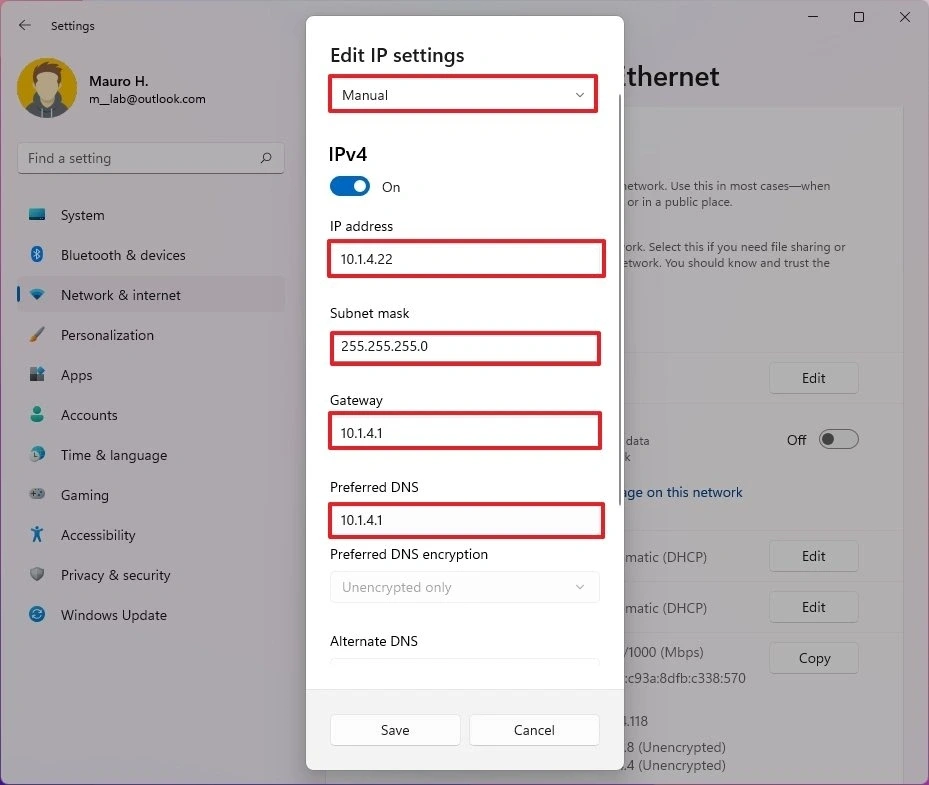Click inside the IP address field
Viewport: 929px width, 785px height.
[x=464, y=258]
